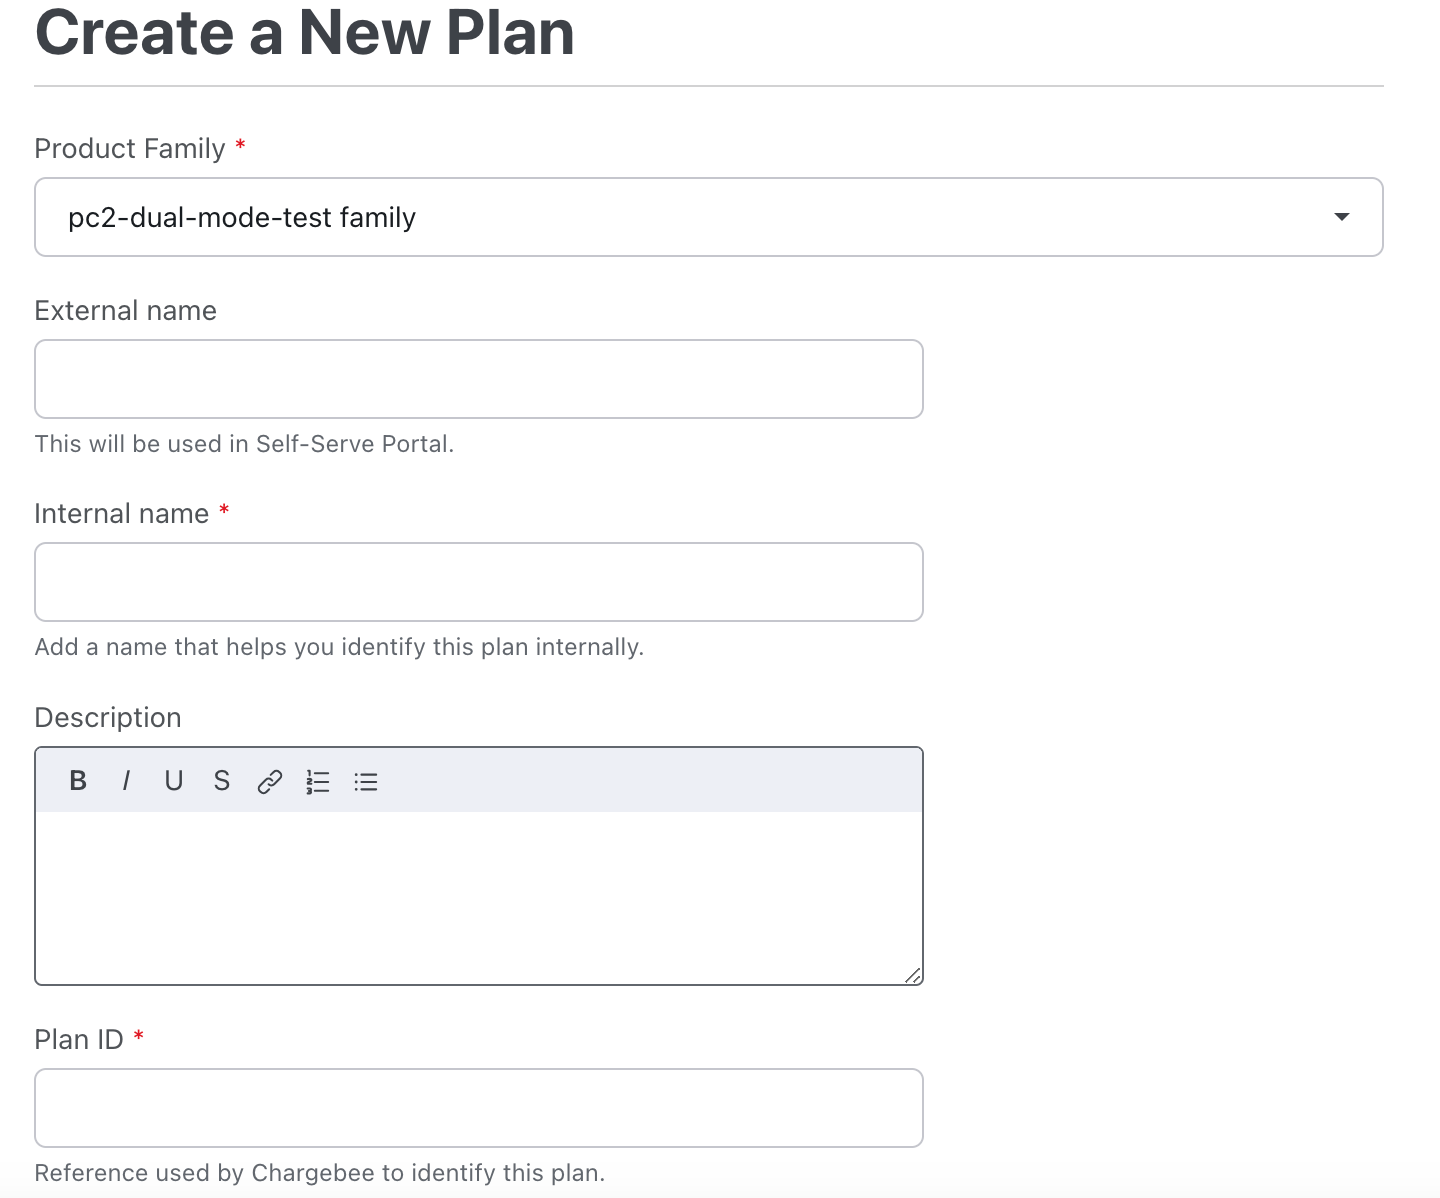Open the Product Family dropdown arrow
This screenshot has width=1440, height=1198.
(1342, 217)
